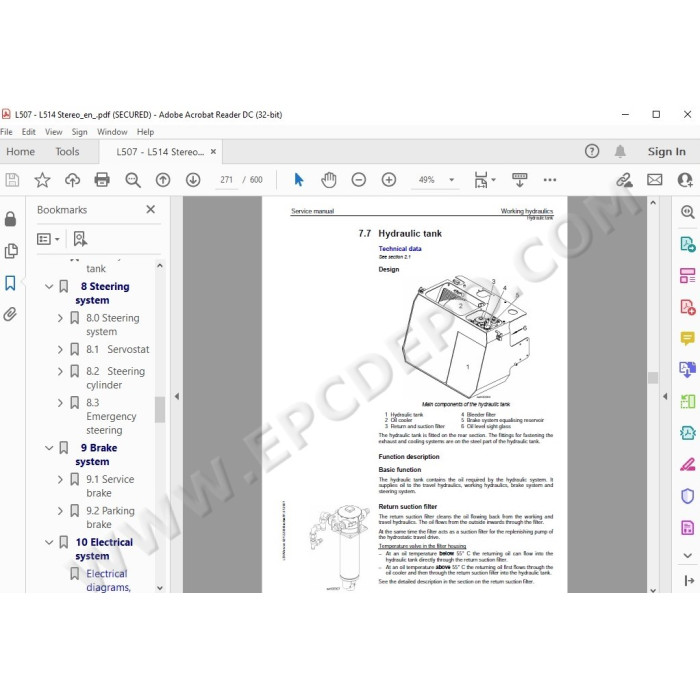This screenshot has width=700, height=700.
Task: Show more tools ellipsis
Action: [550, 180]
